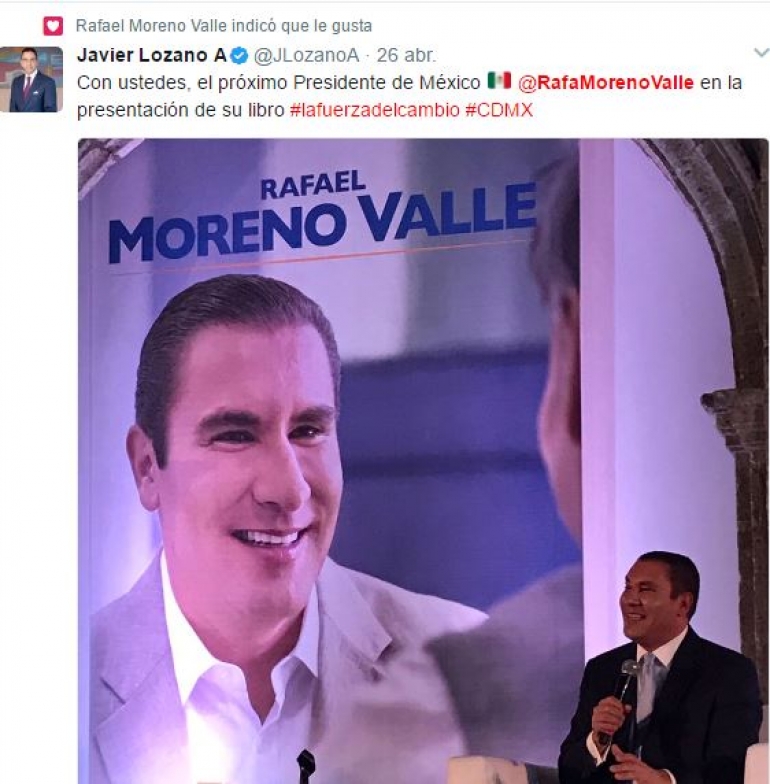Image resolution: width=770 pixels, height=784 pixels.
Task: Click the tweet text body
Action: 409,96
